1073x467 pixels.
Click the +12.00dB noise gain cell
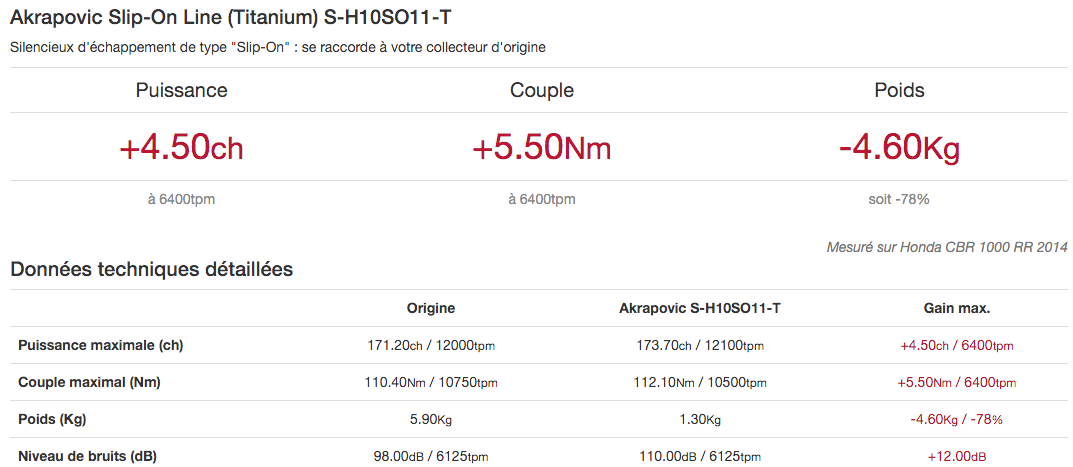pyautogui.click(x=956, y=457)
